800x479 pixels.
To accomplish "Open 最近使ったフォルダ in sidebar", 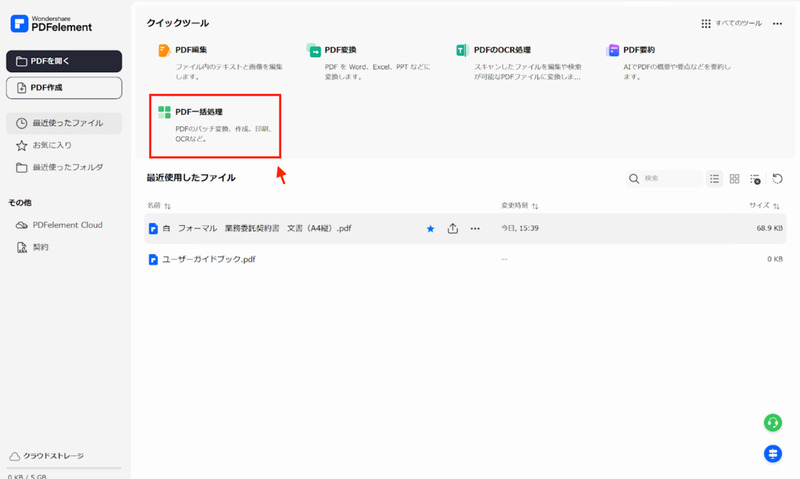I will pyautogui.click(x=64, y=167).
